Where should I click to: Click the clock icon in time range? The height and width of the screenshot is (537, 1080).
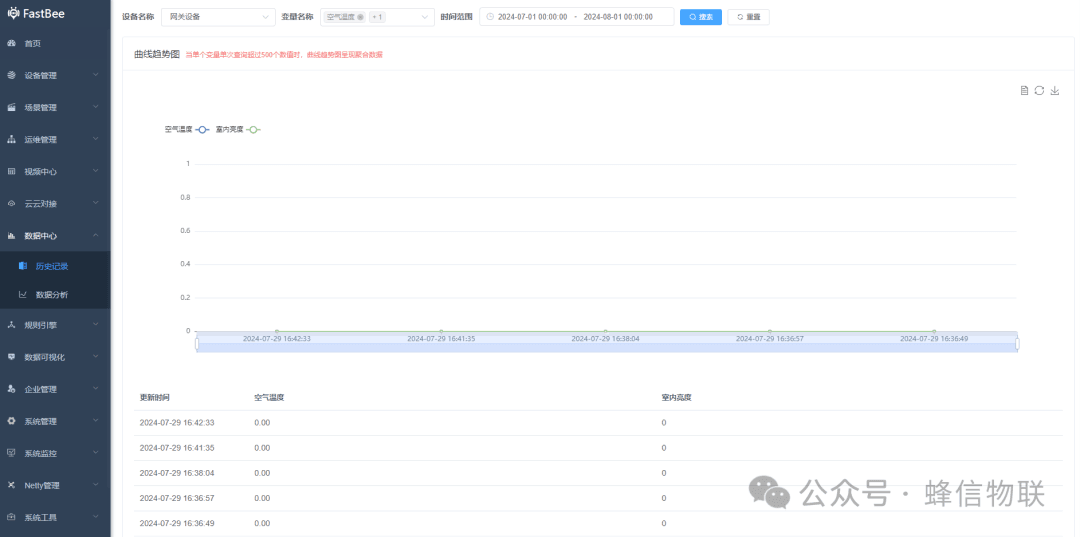pyautogui.click(x=490, y=17)
